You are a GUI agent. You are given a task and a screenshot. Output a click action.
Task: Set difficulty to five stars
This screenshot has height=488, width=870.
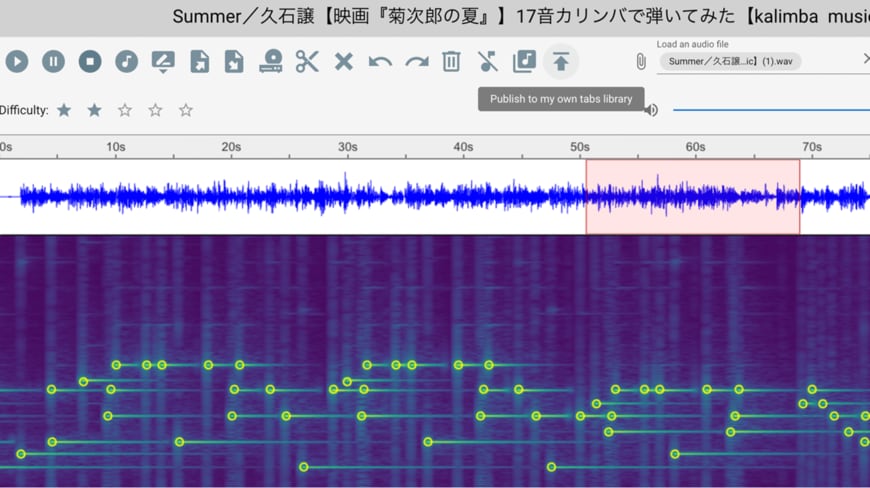pos(186,110)
